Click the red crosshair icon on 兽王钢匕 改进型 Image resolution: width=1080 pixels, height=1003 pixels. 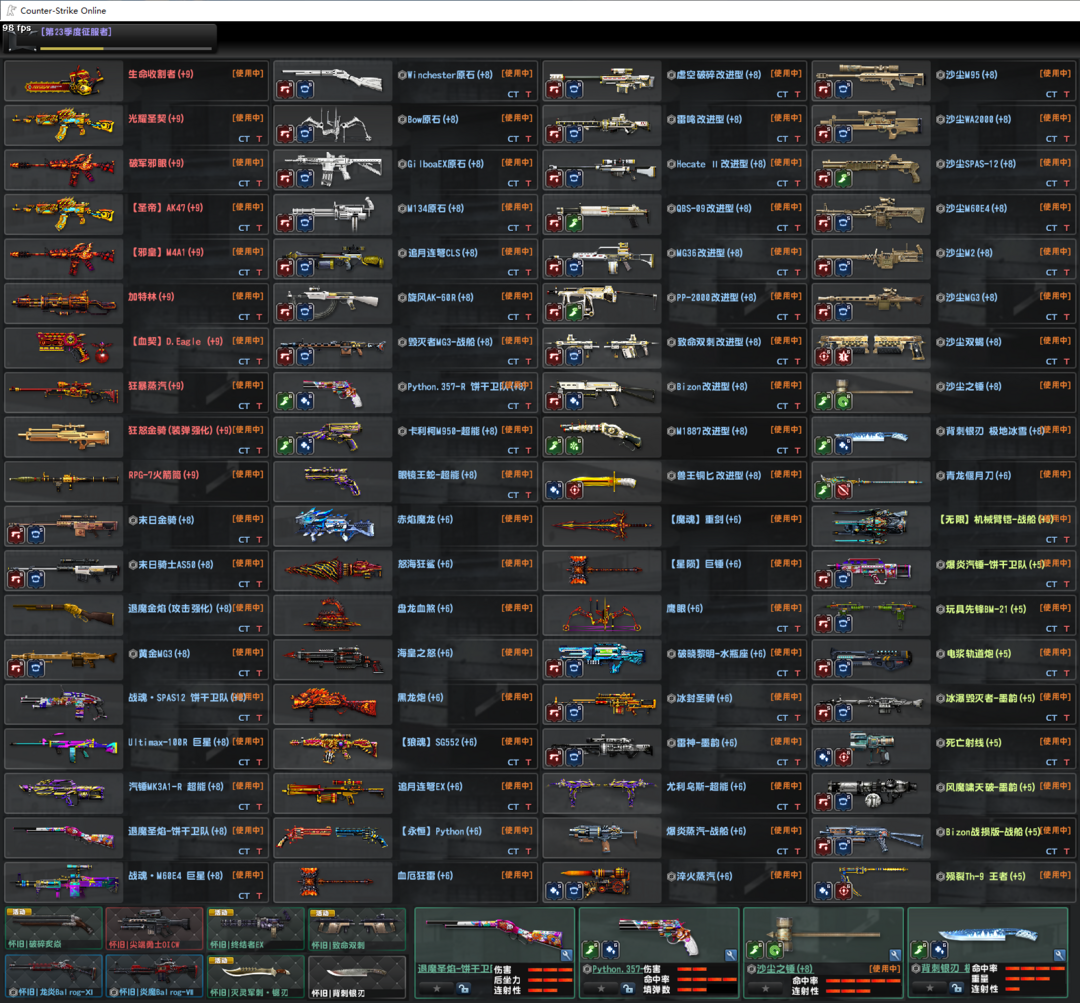tap(574, 490)
